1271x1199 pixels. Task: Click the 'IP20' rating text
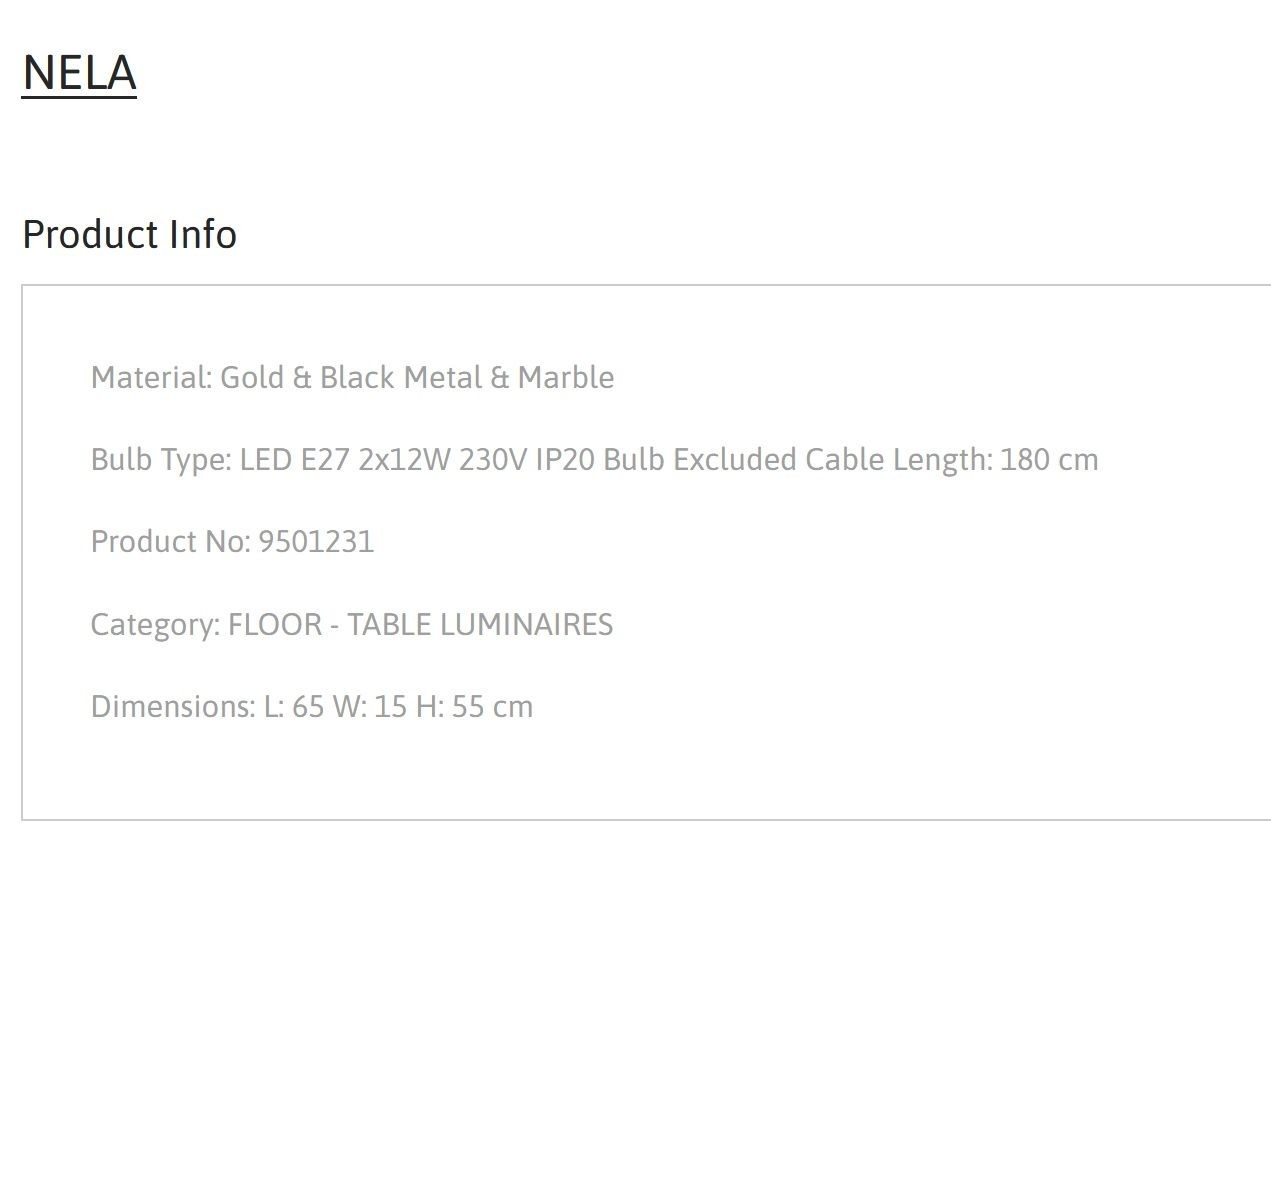565,459
